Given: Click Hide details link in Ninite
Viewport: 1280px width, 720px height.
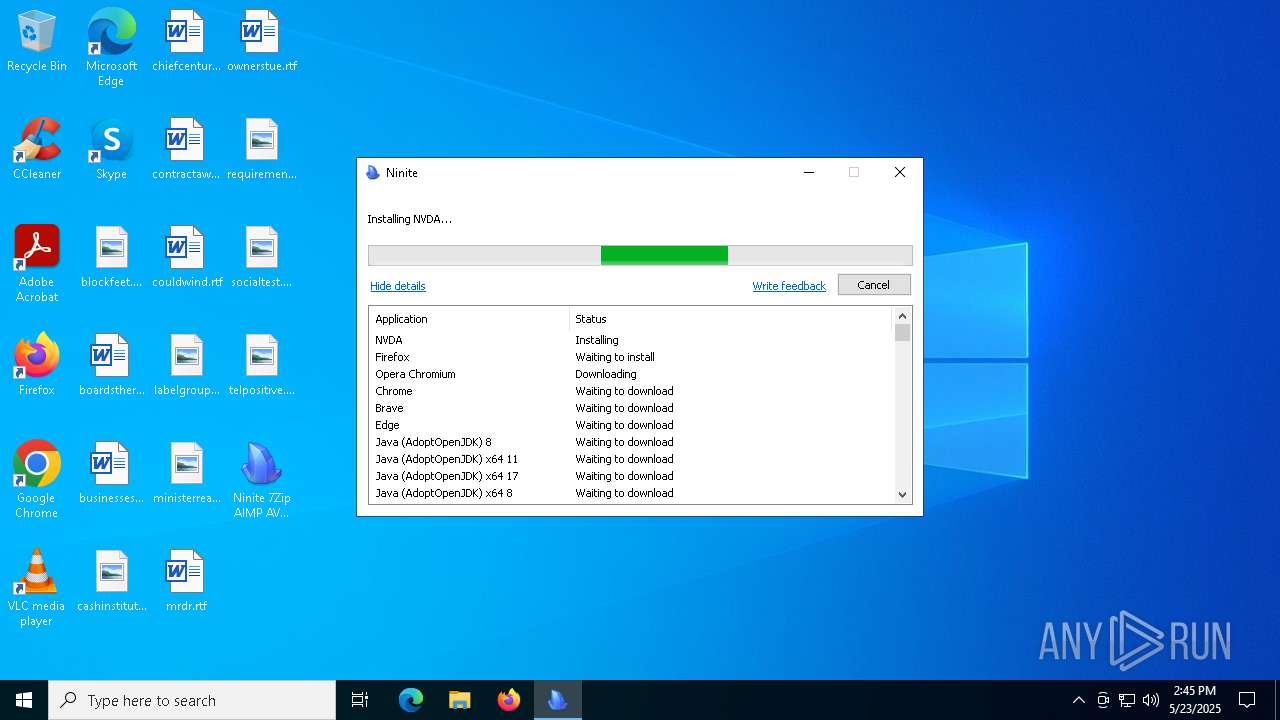Looking at the screenshot, I should click(398, 286).
